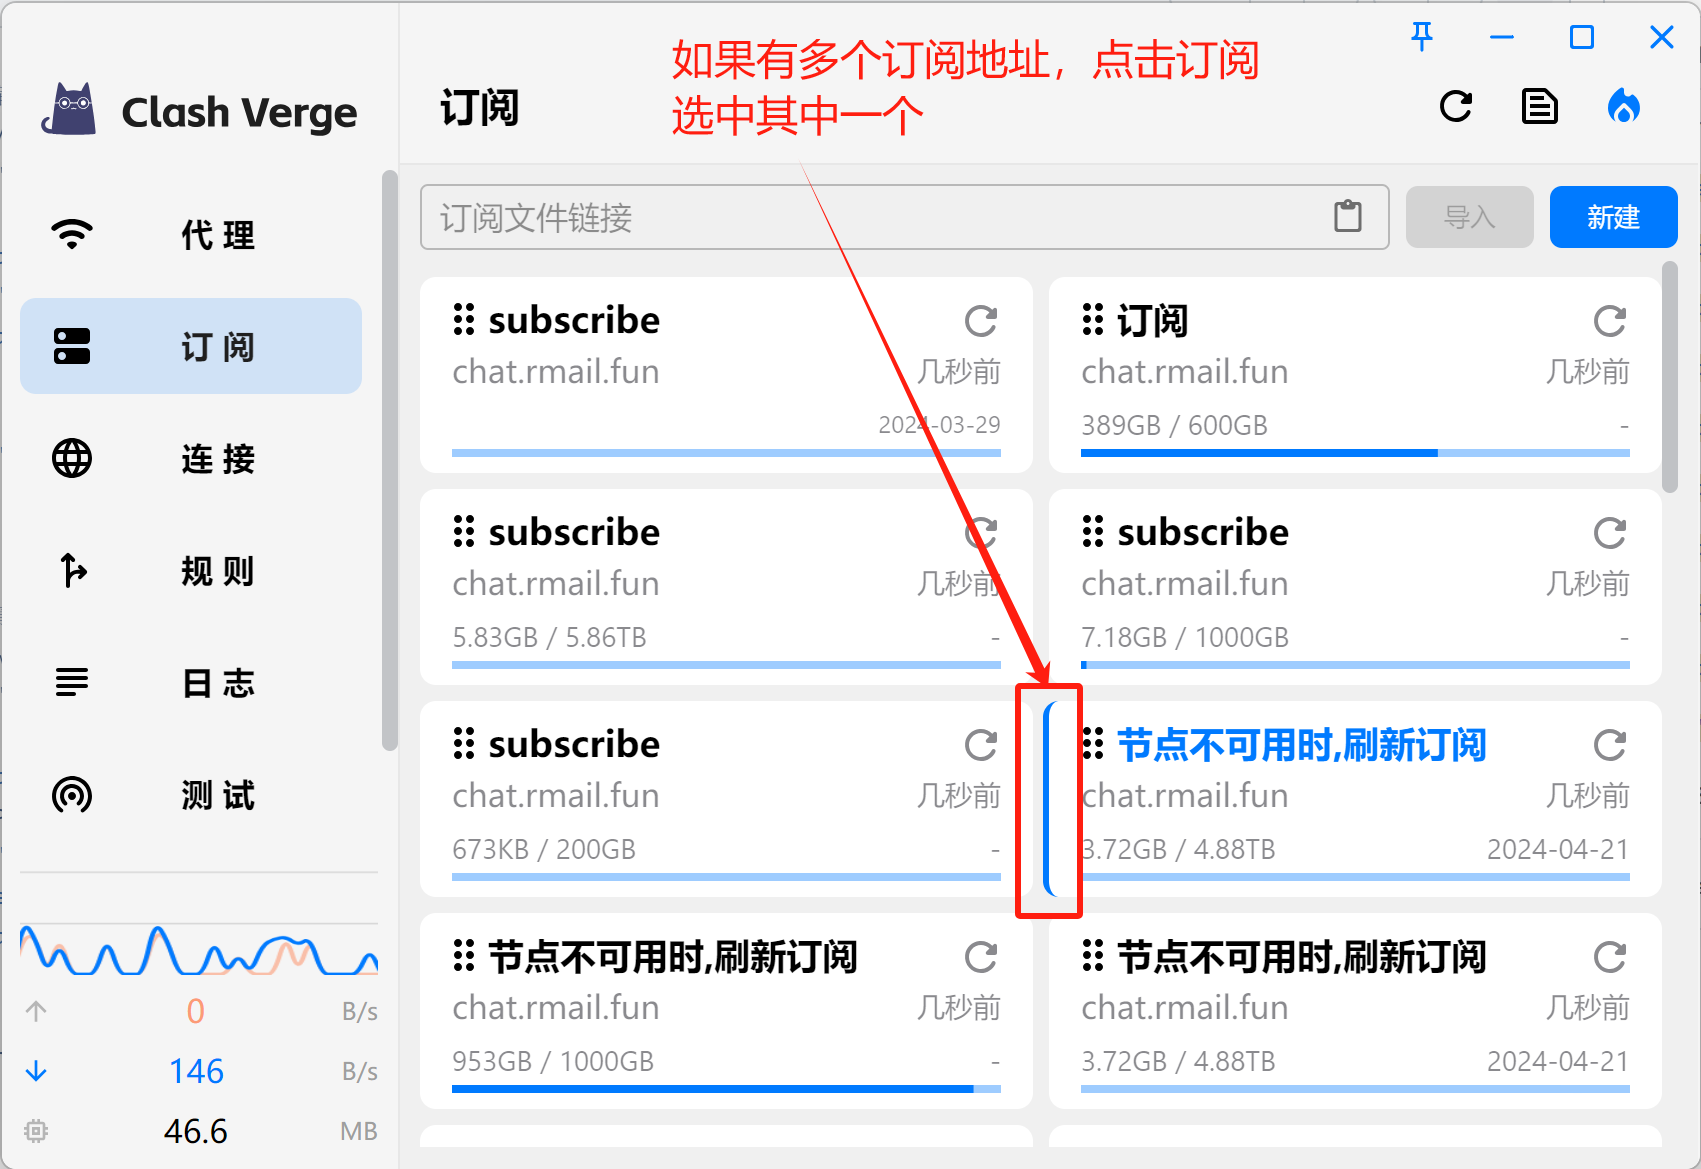The image size is (1701, 1169).
Task: Click the '7.18GB / 1000GB' usage text
Action: (x=1185, y=637)
